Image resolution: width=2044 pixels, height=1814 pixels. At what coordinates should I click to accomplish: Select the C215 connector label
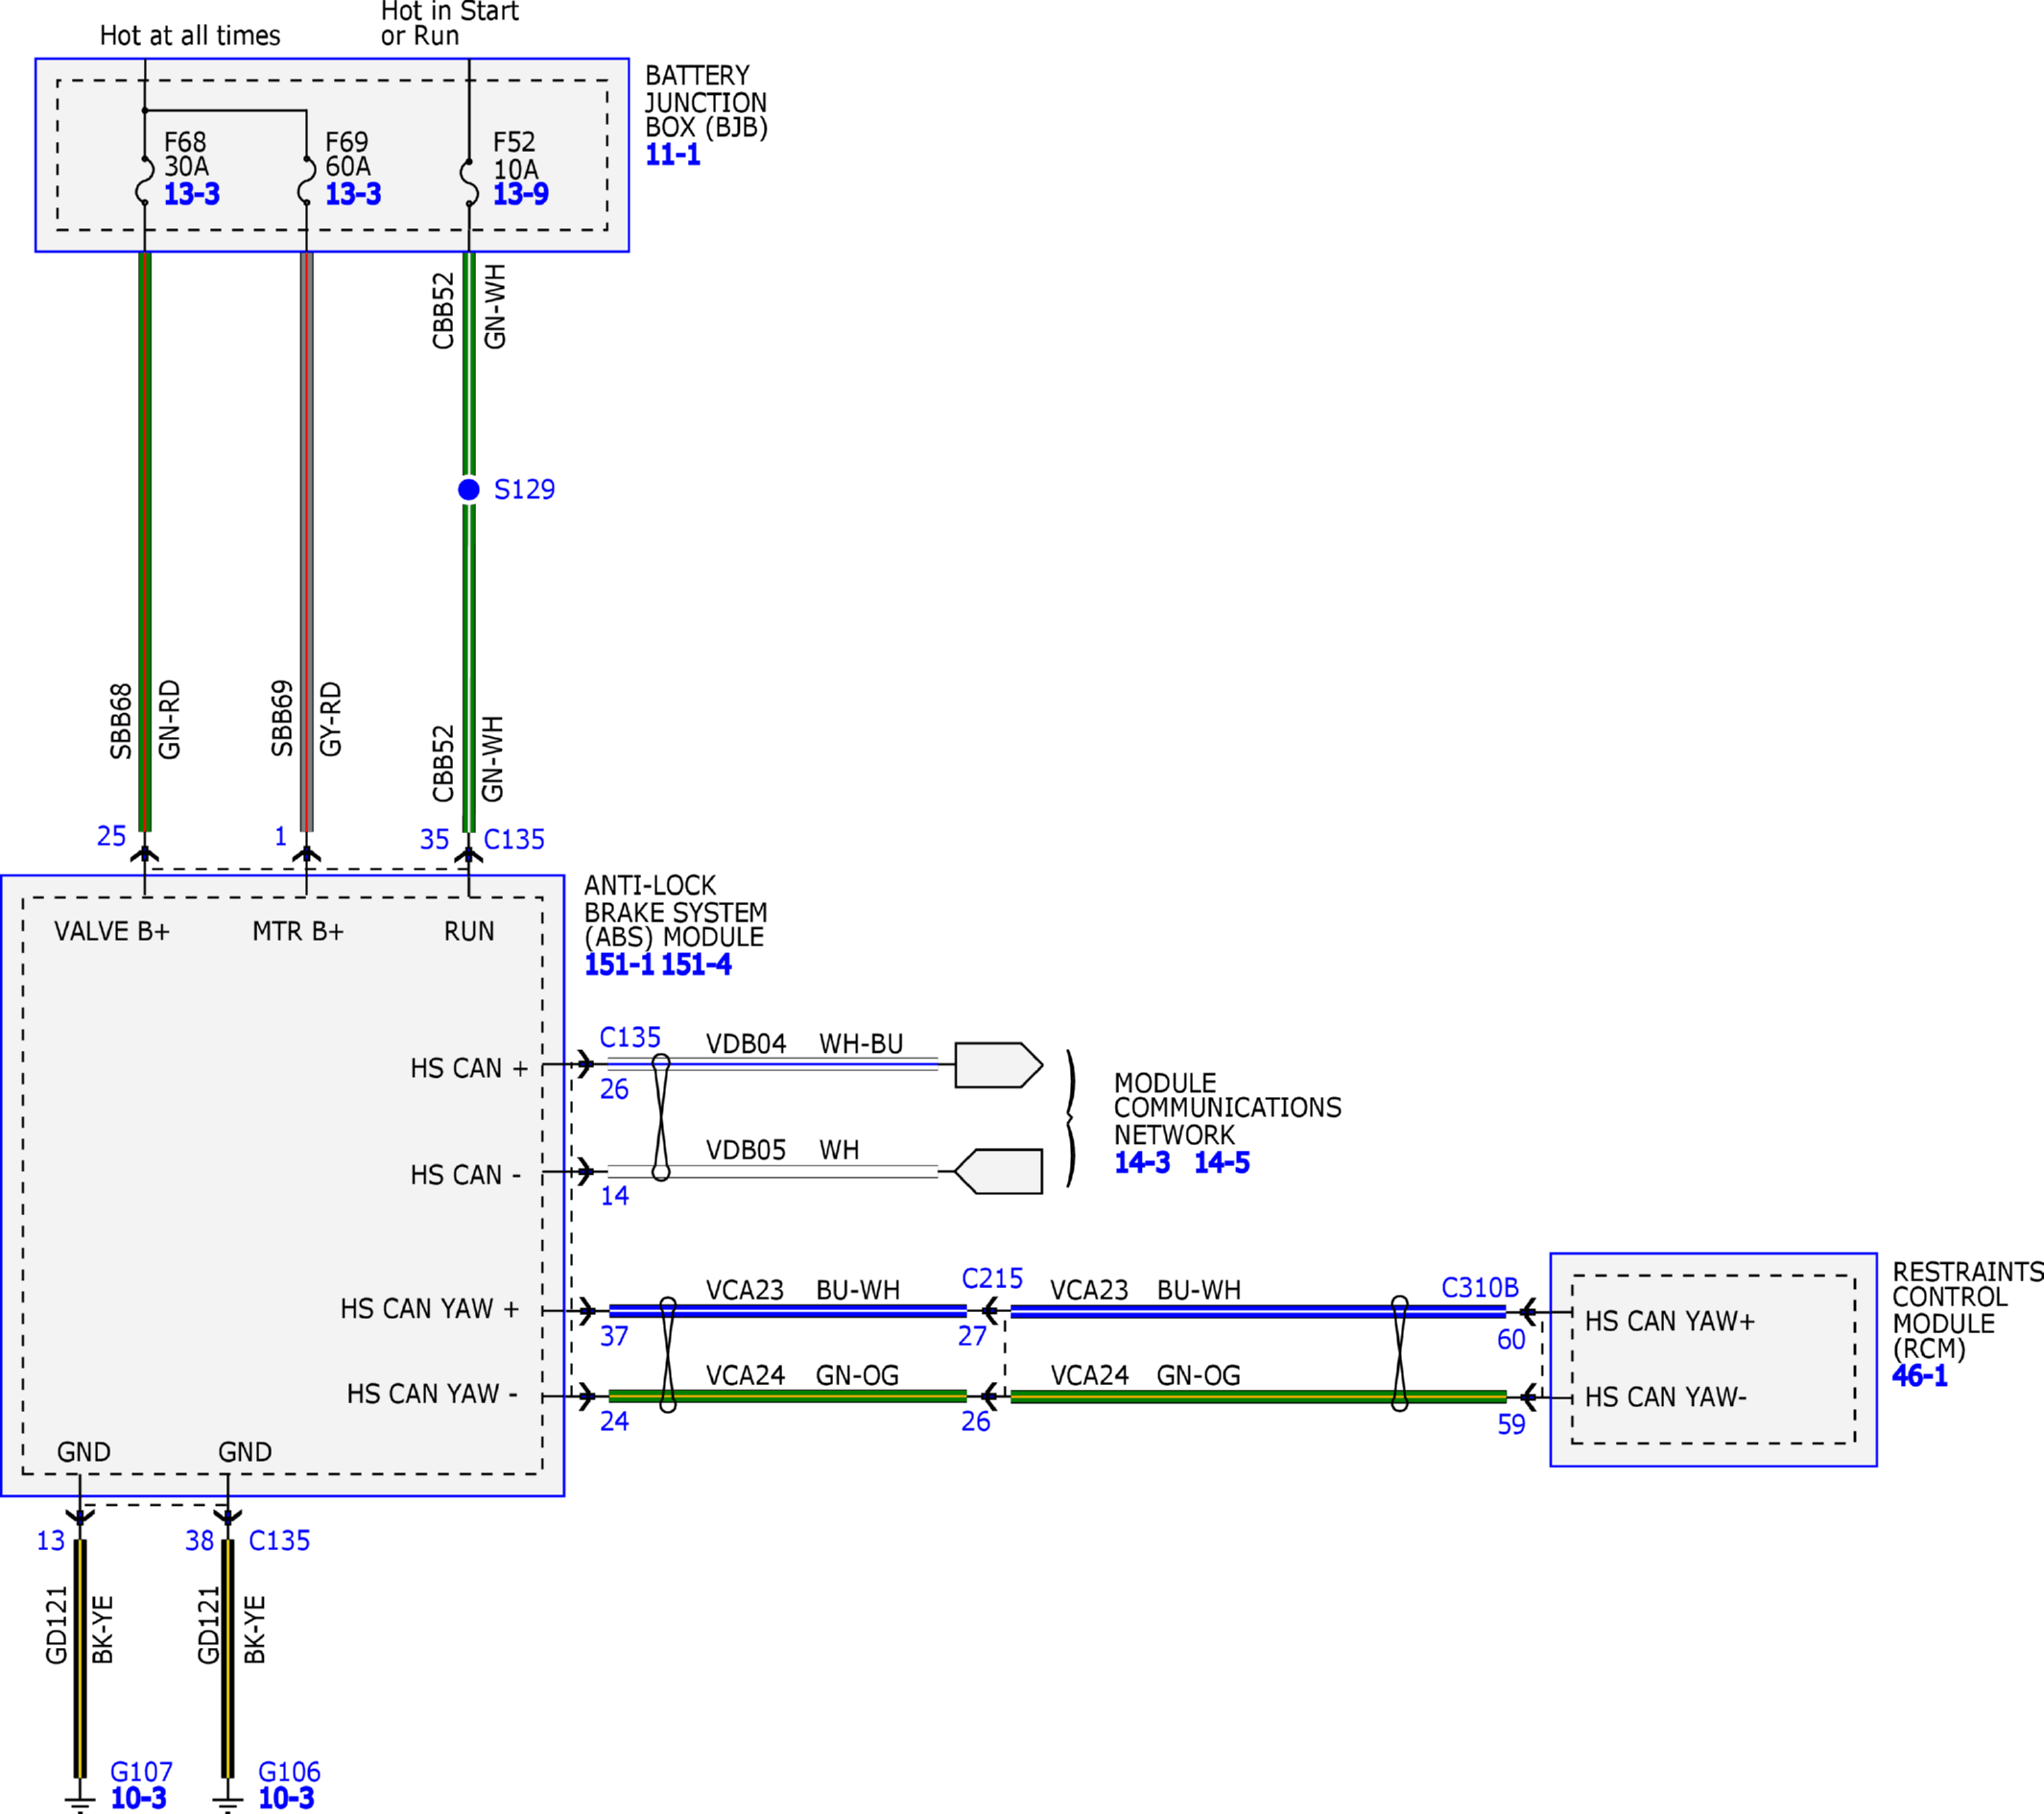(x=992, y=1278)
